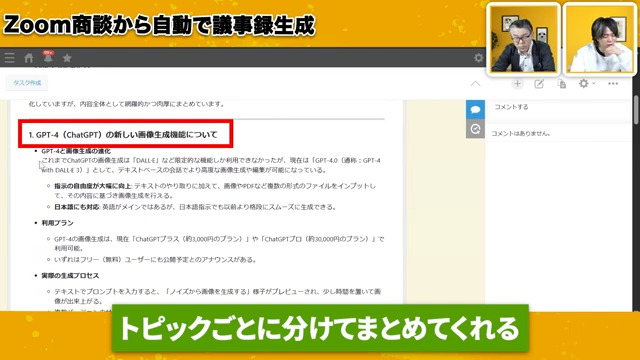Click the text 指示の自由度が大幅に向上

pyautogui.click(x=93, y=186)
